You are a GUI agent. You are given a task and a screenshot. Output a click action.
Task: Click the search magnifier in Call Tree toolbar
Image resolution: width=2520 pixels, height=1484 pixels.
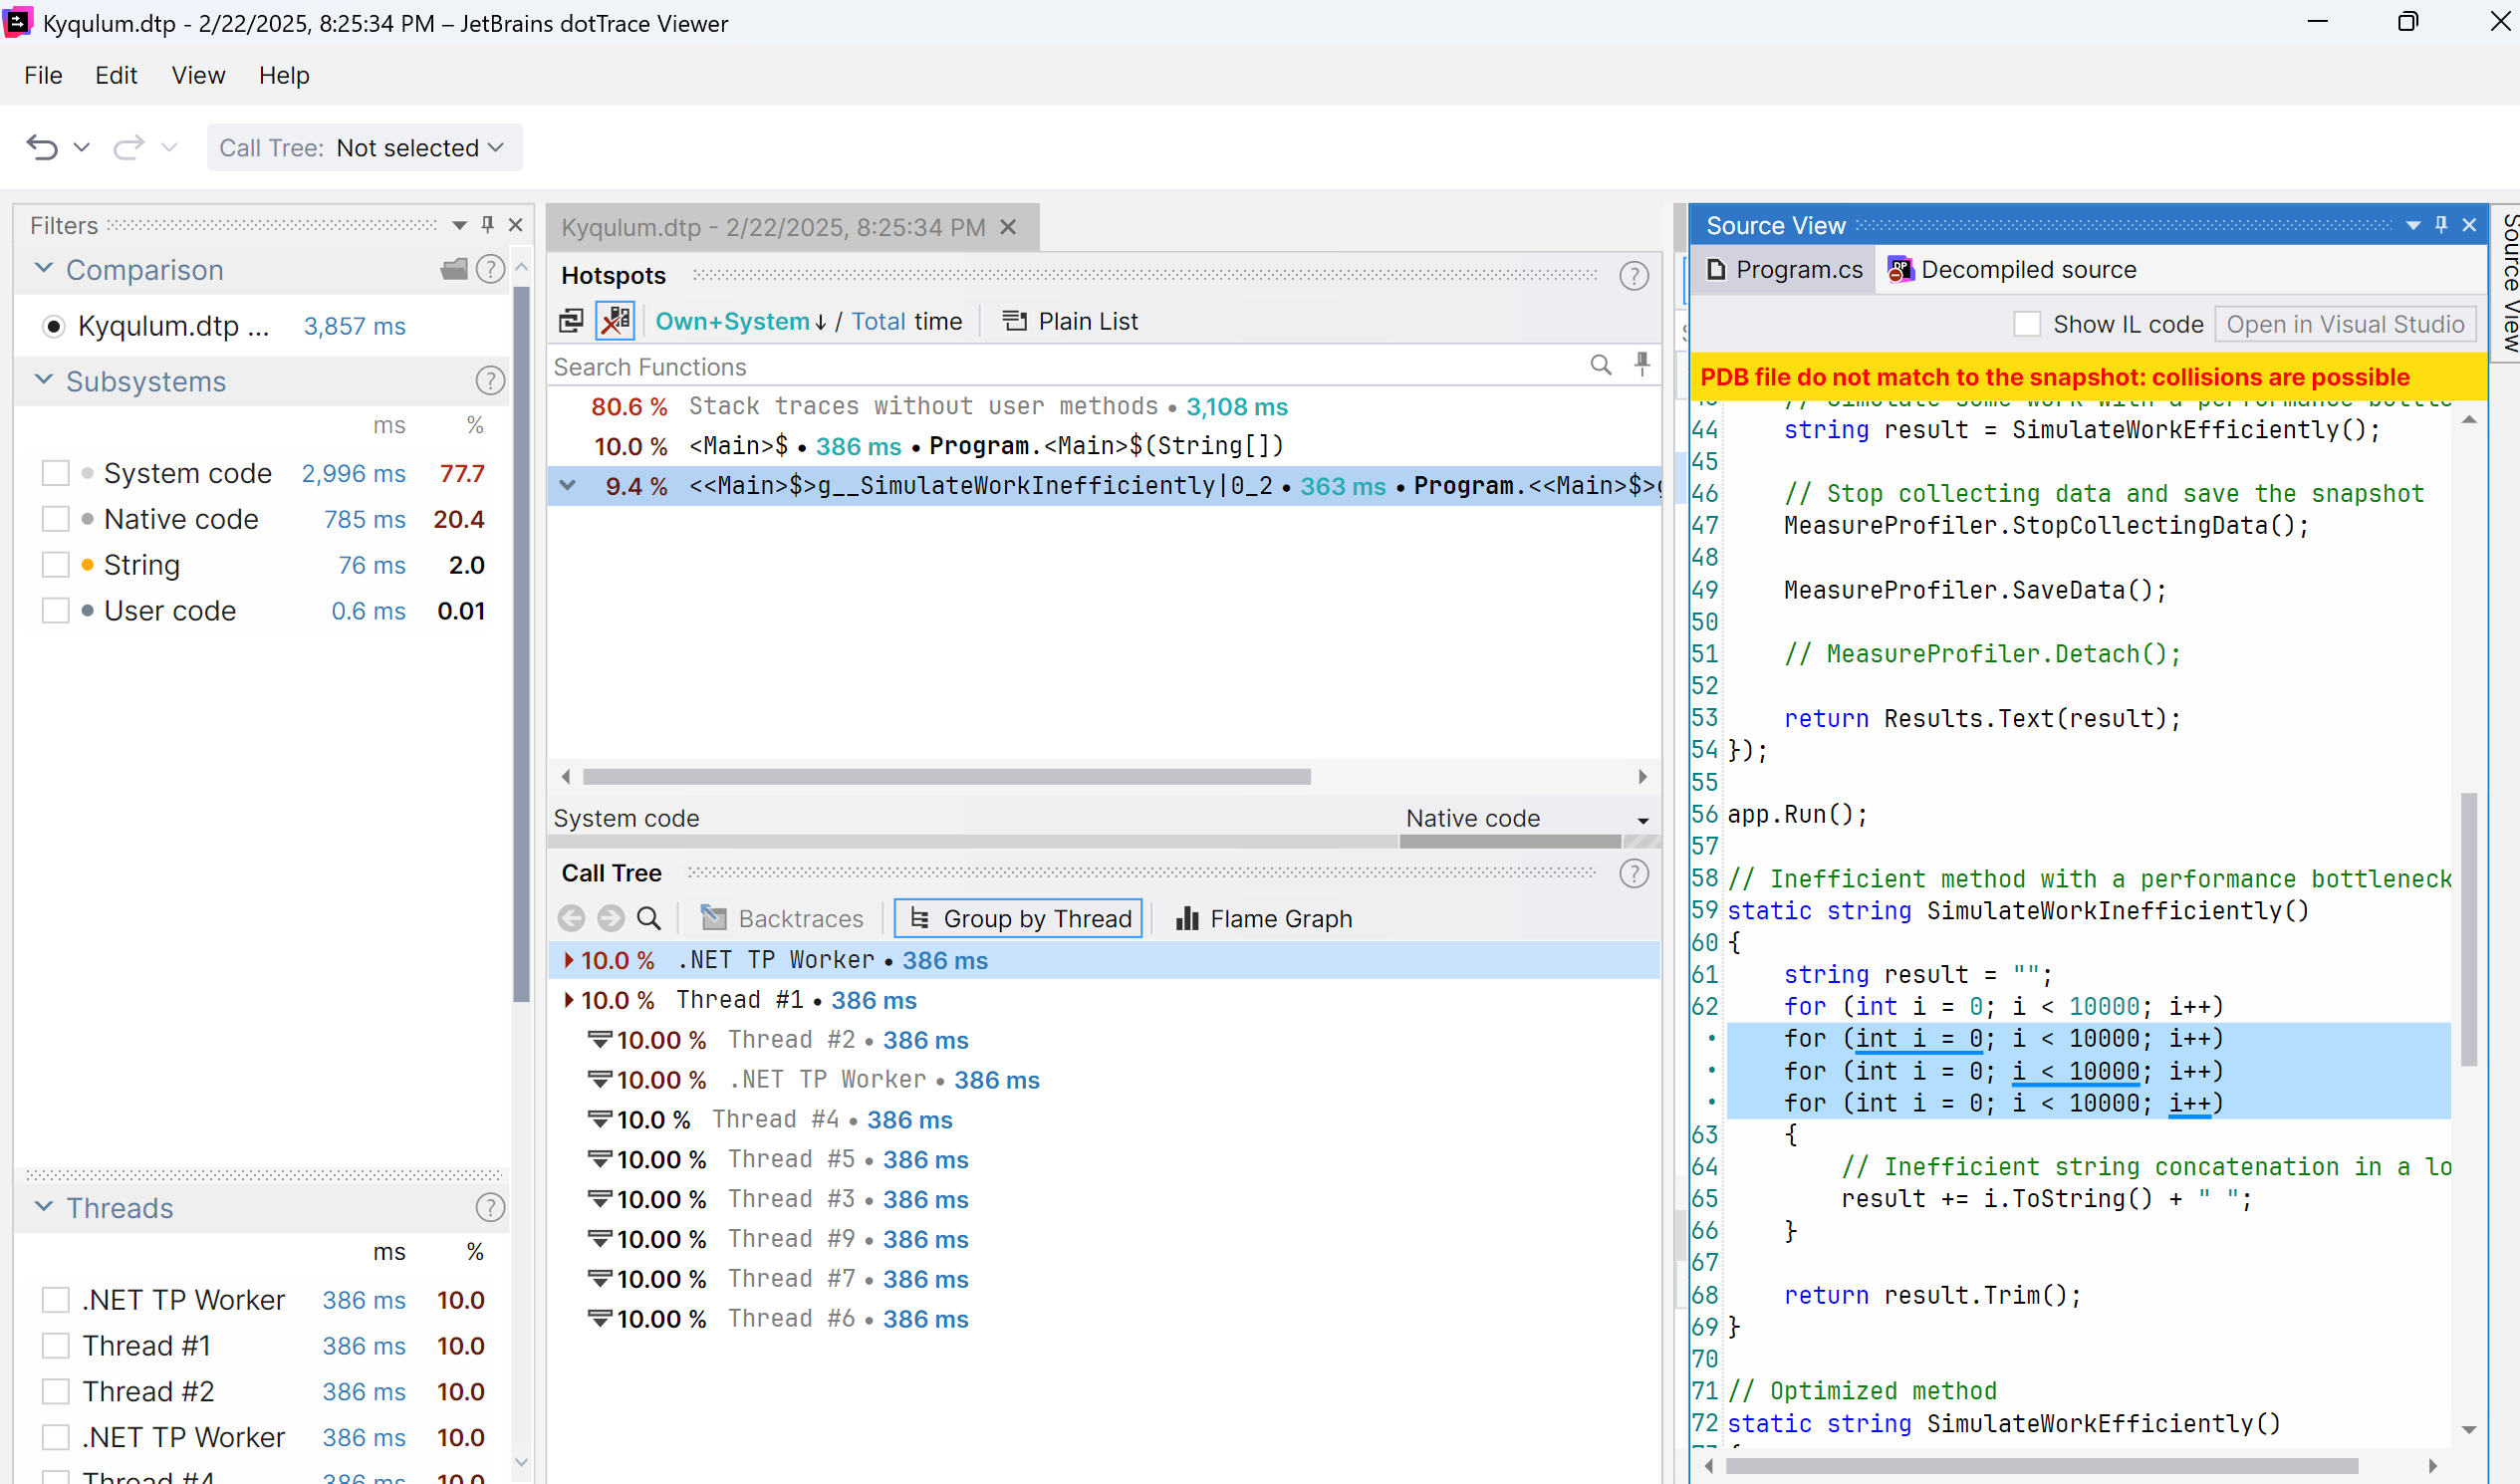pyautogui.click(x=649, y=918)
